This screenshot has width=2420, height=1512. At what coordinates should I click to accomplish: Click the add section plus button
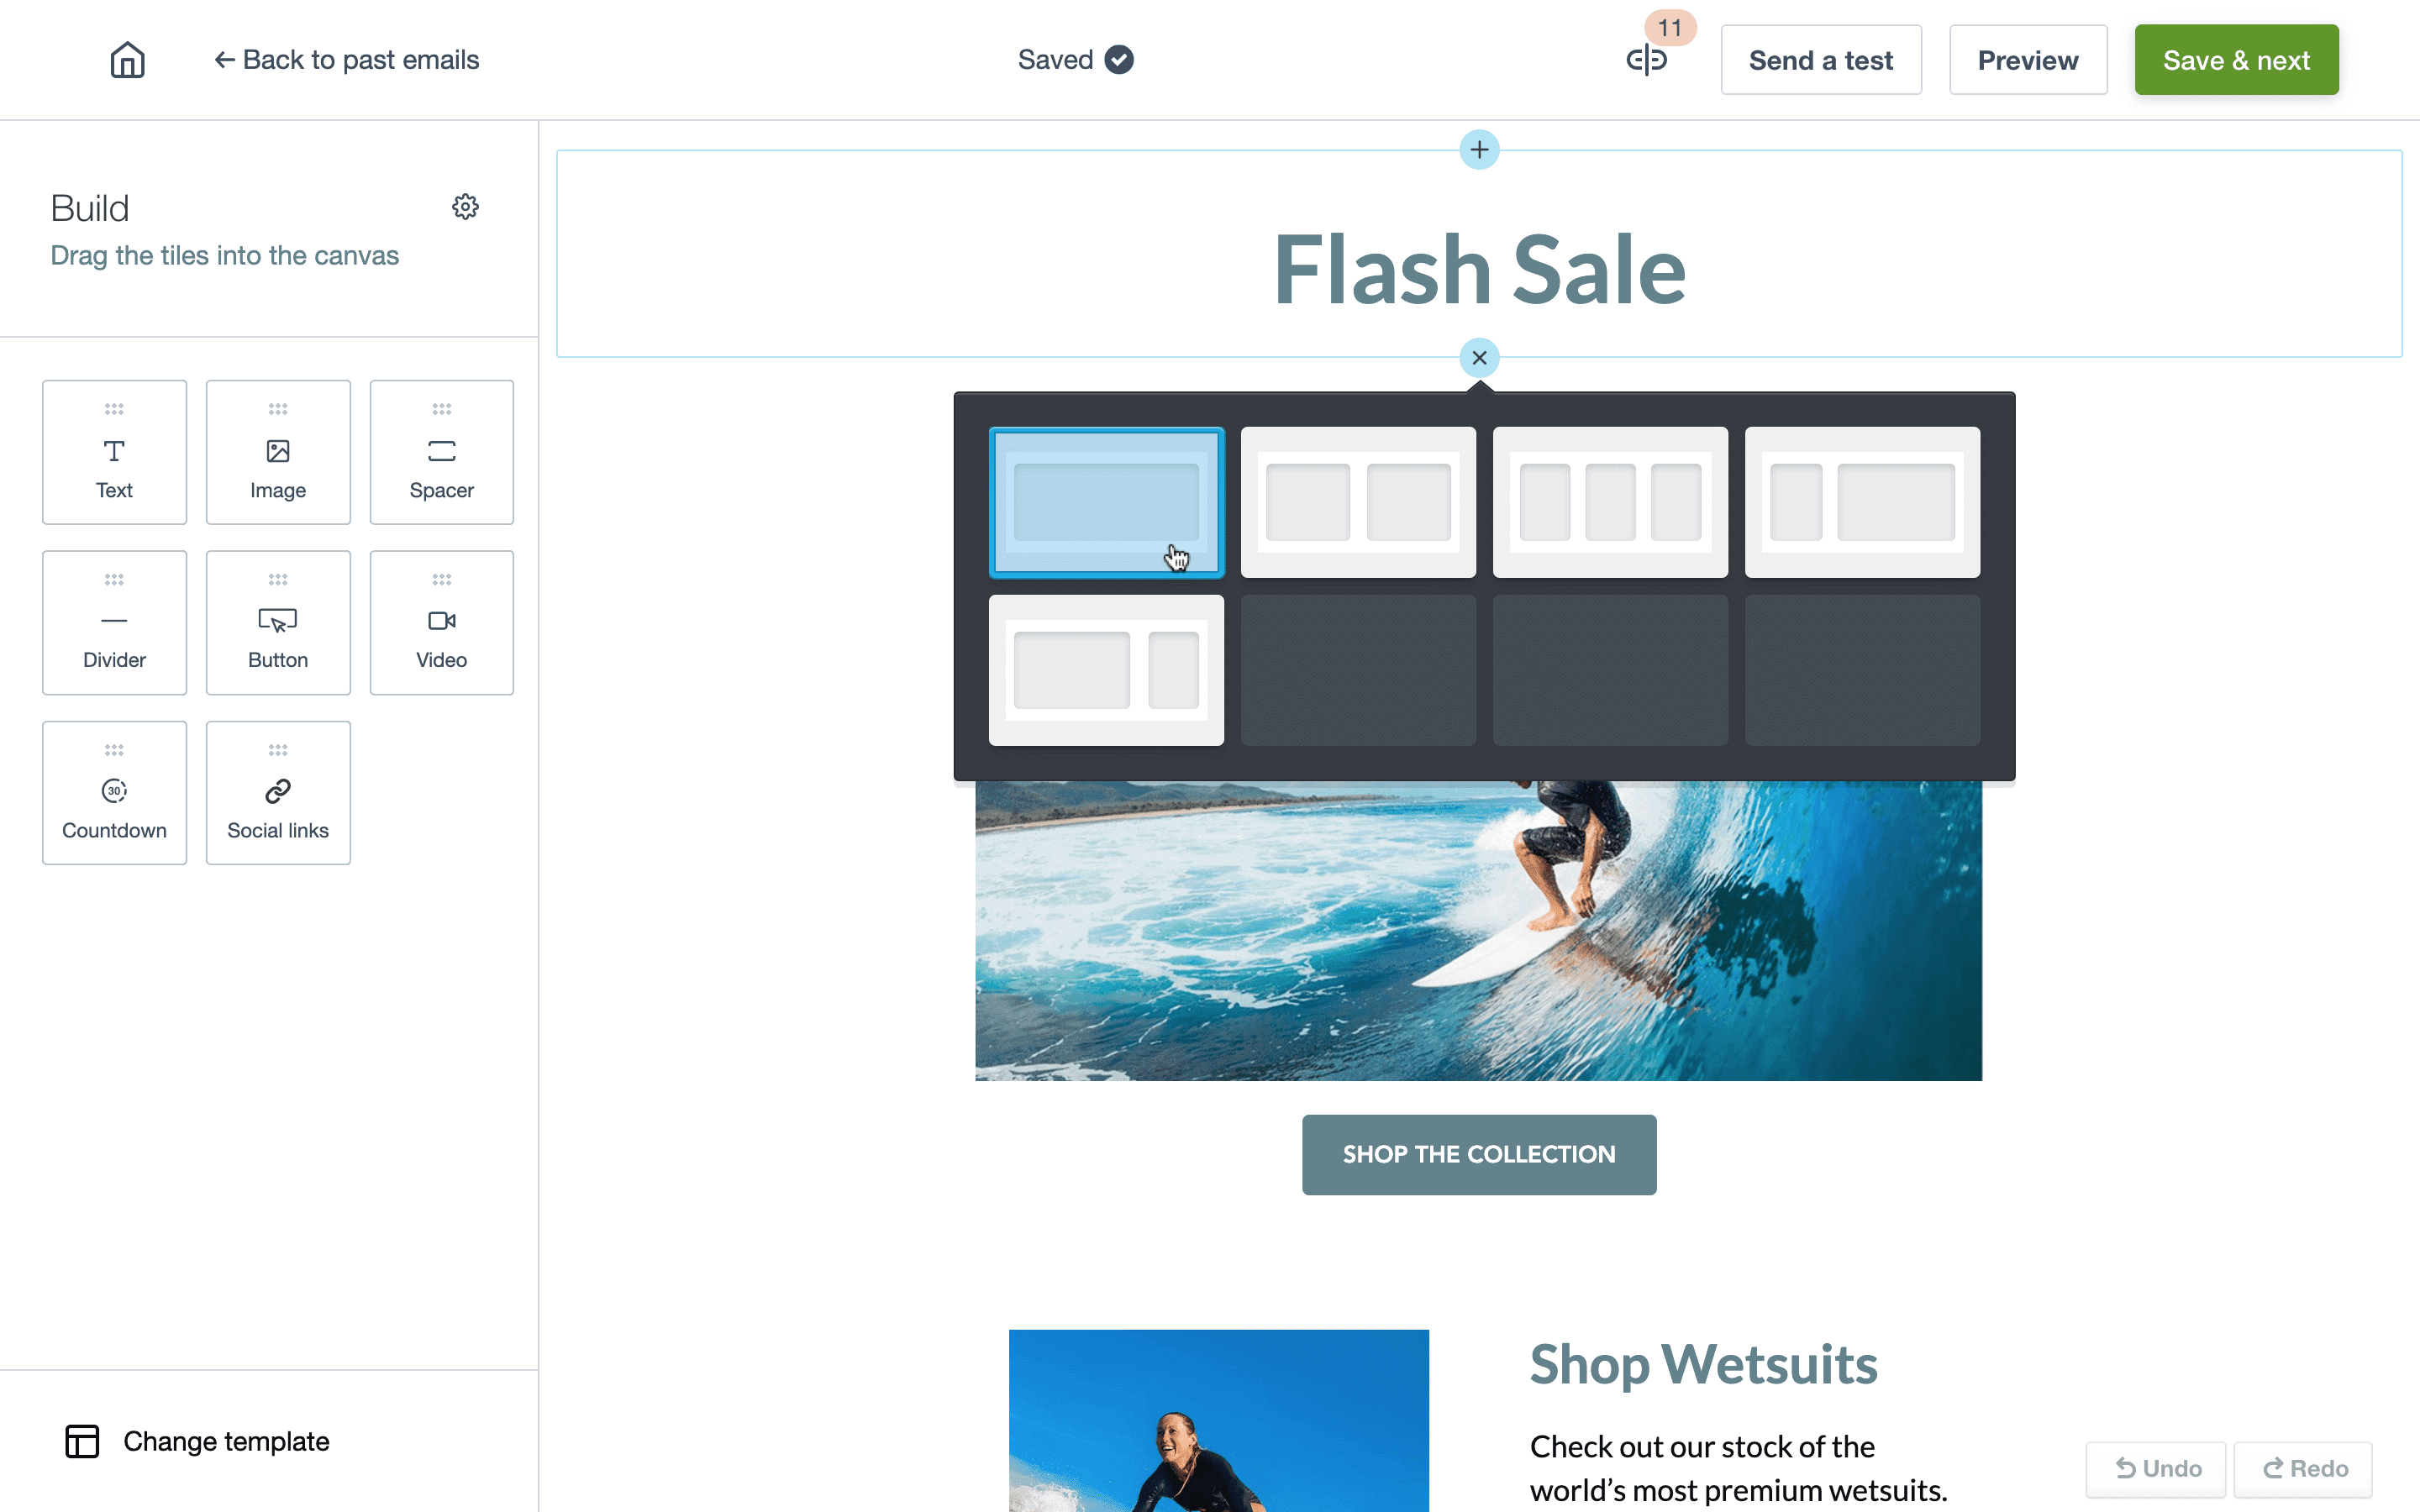1479,150
